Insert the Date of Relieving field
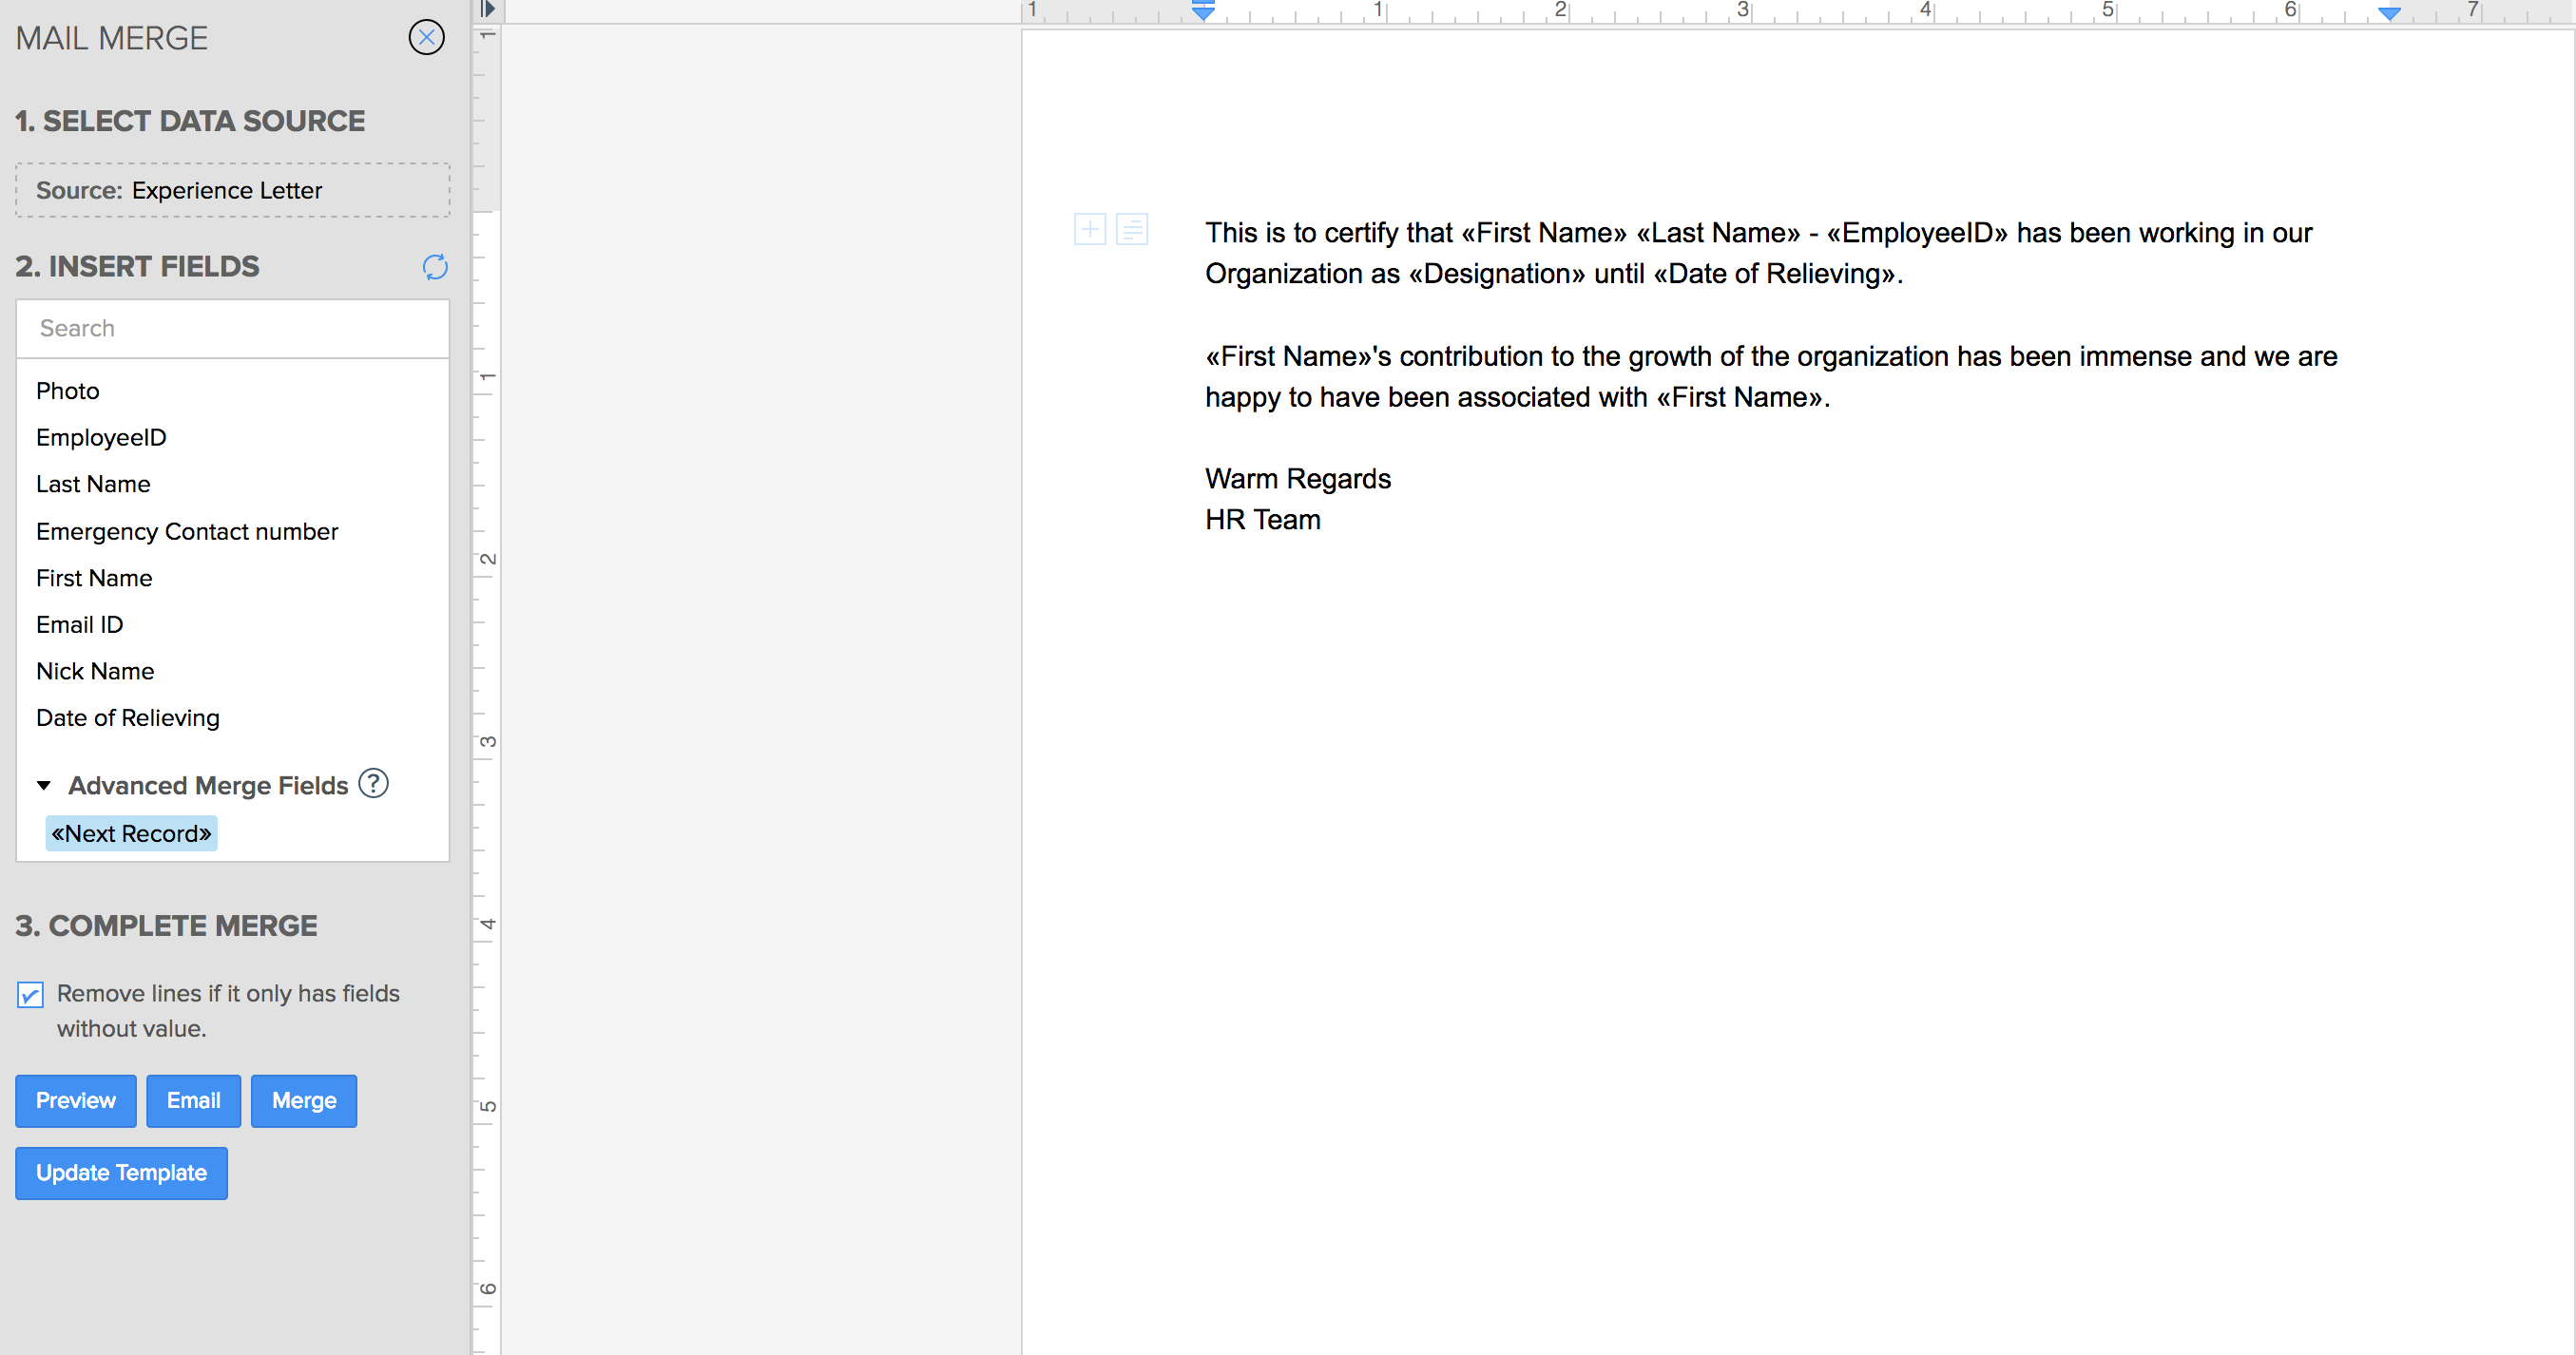Viewport: 2576px width, 1355px height. tap(127, 717)
